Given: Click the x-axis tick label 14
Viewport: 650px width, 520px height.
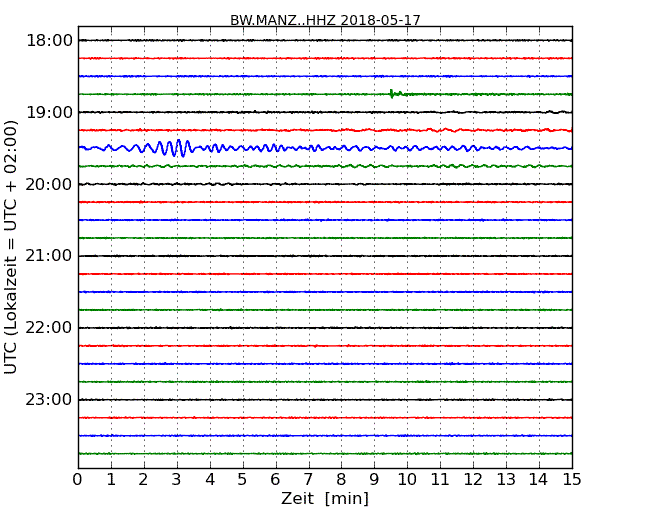Looking at the screenshot, I should 539,480.
